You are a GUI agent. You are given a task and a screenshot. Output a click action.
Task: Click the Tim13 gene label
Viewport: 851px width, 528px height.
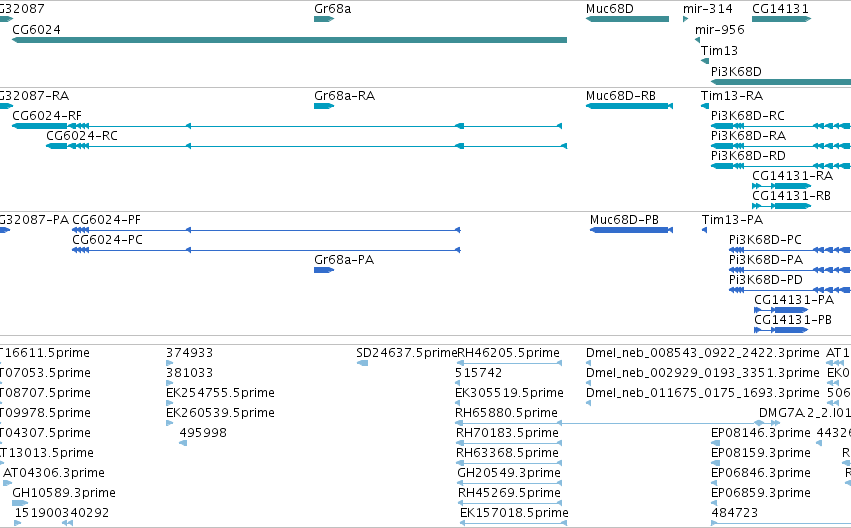(719, 51)
